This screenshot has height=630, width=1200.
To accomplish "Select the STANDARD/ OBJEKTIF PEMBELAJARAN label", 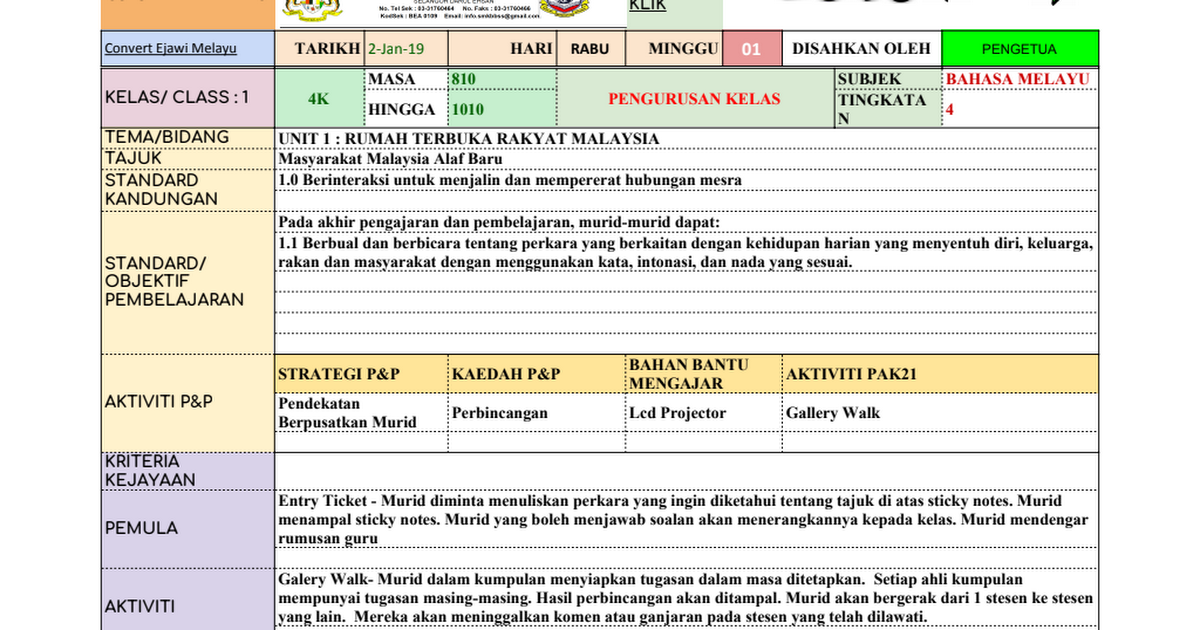I will (188, 282).
